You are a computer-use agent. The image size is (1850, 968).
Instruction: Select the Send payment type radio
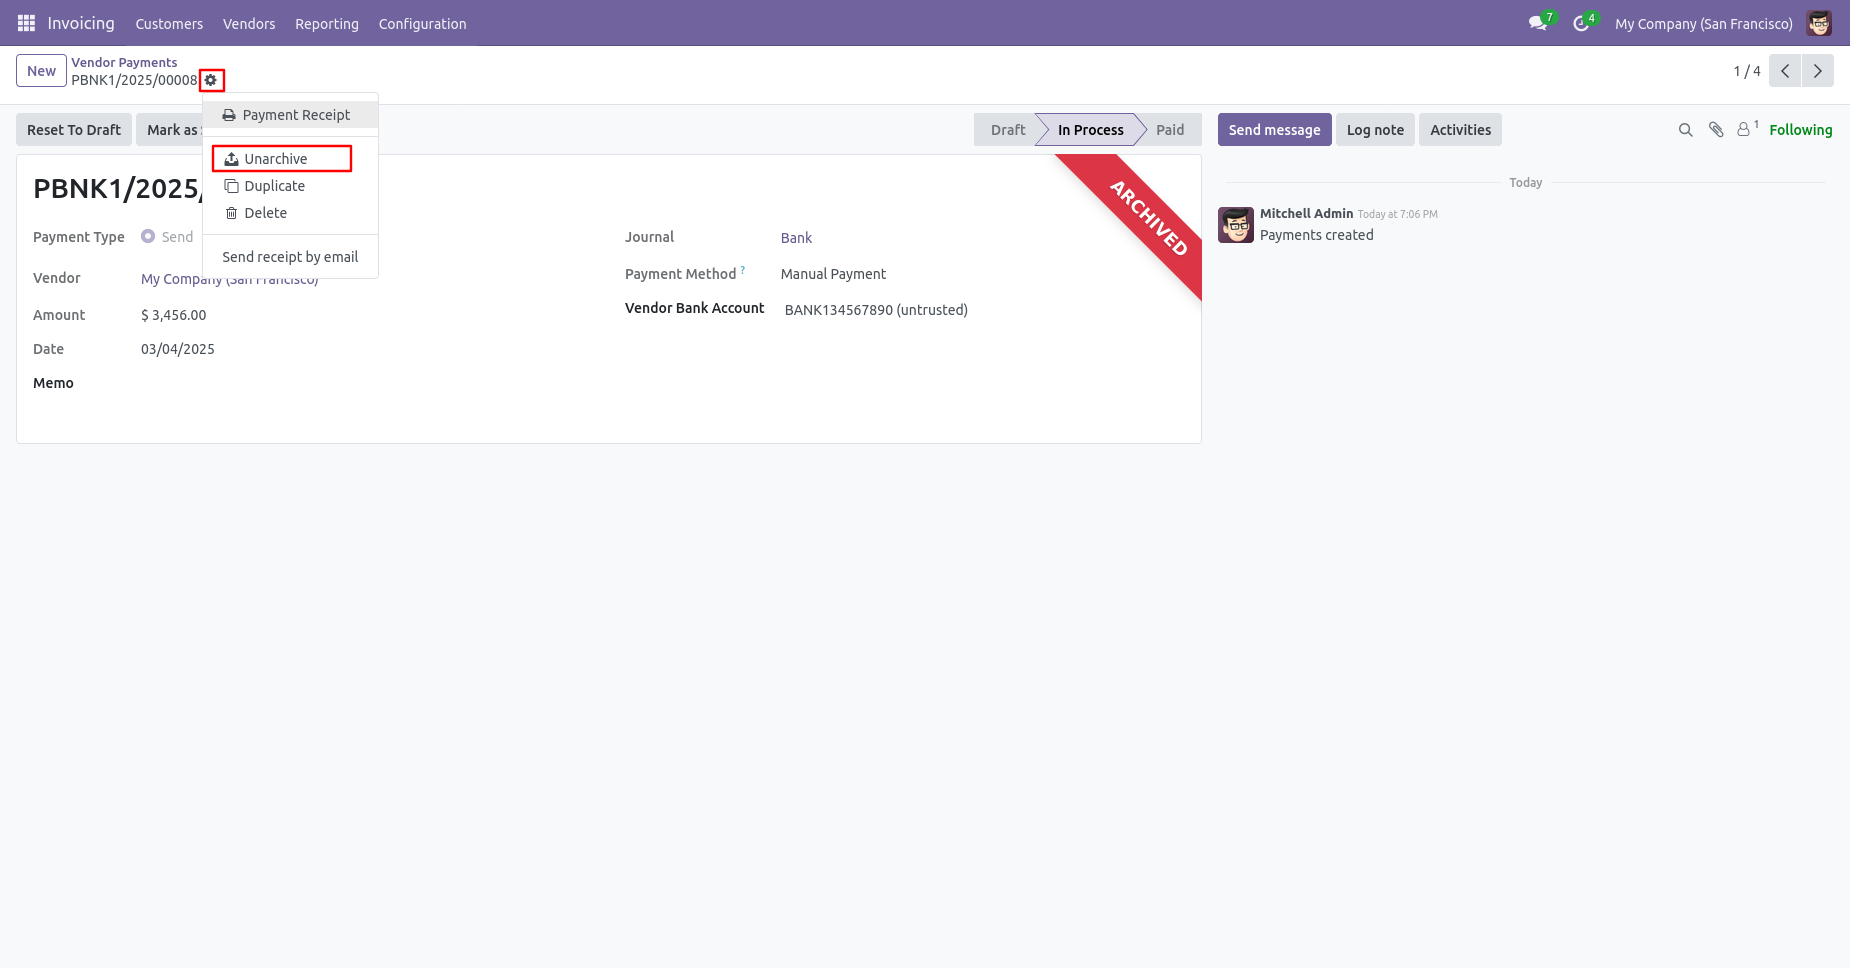(x=148, y=236)
